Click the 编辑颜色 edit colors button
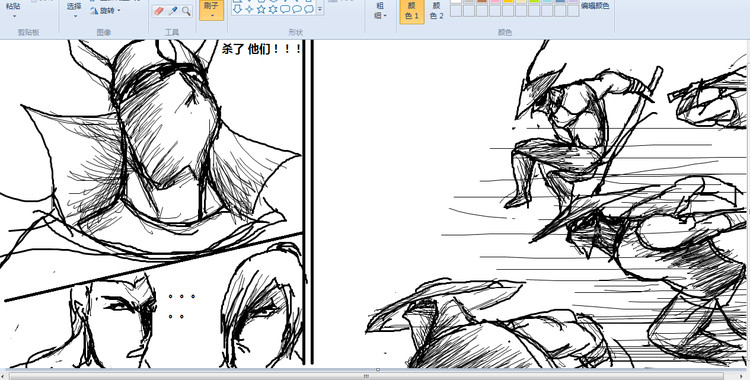Image resolution: width=750 pixels, height=380 pixels. coord(595,6)
